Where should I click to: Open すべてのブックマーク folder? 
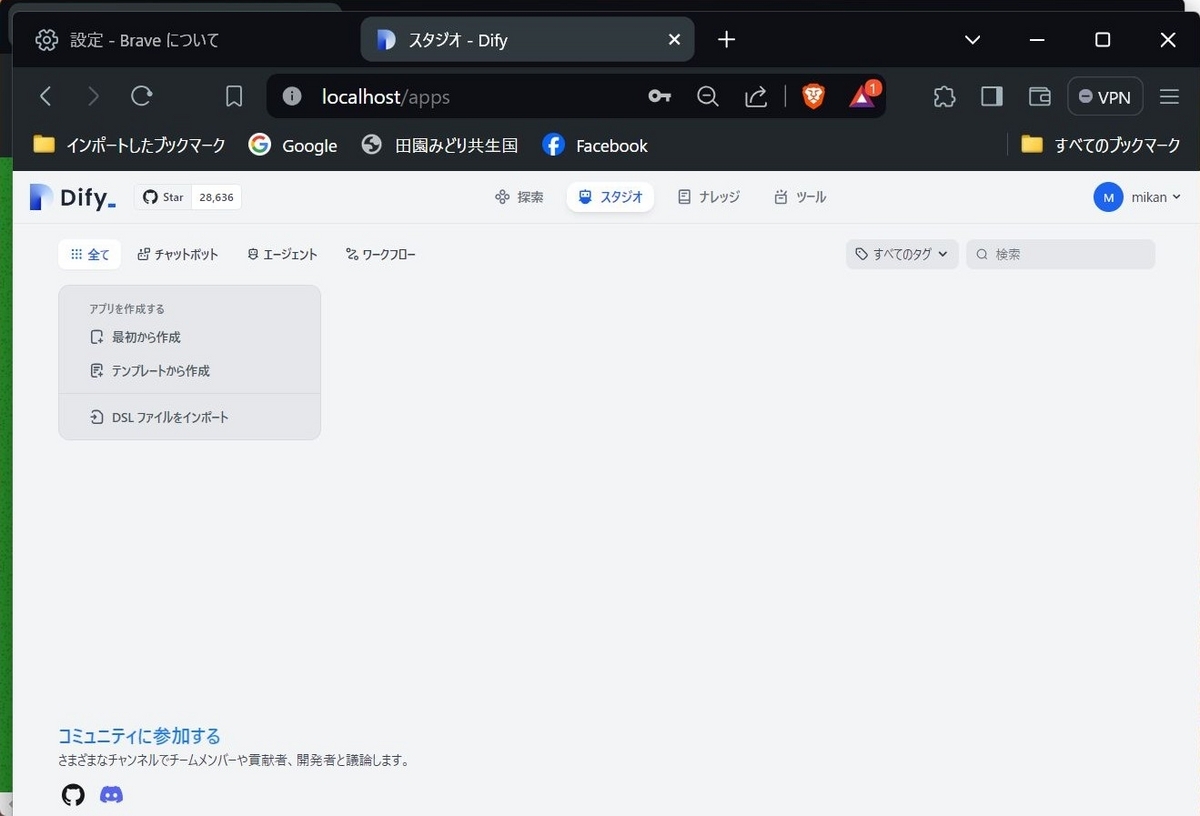pos(1101,145)
